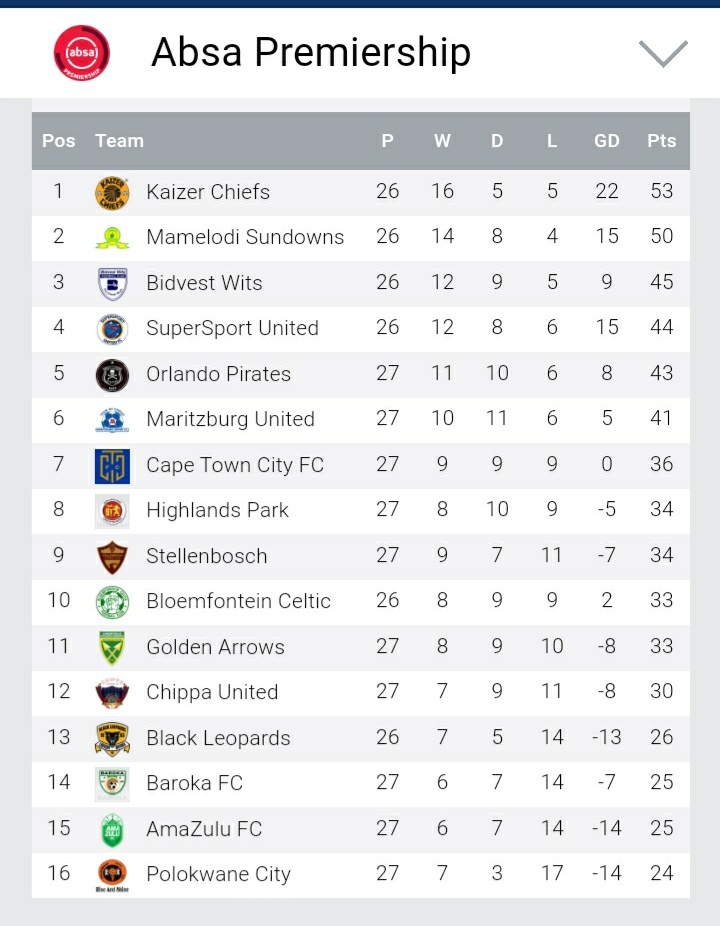Click the Kaizer Chiefs club crest
Viewport: 720px width, 926px height.
tap(112, 192)
